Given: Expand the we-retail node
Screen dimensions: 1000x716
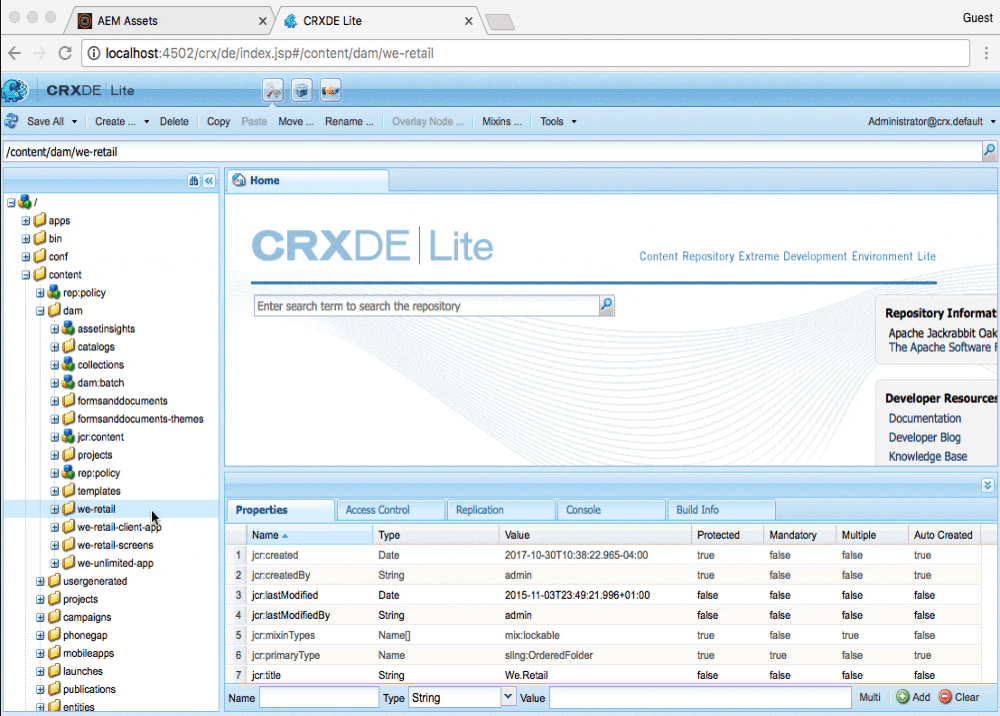Looking at the screenshot, I should coord(55,509).
